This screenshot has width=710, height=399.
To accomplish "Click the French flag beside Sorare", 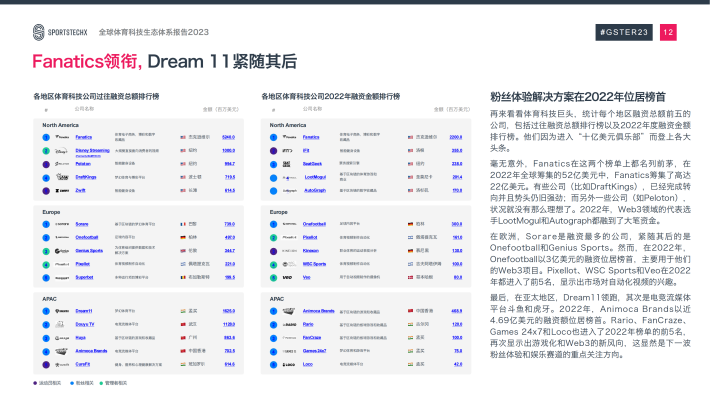I will pyautogui.click(x=183, y=224).
